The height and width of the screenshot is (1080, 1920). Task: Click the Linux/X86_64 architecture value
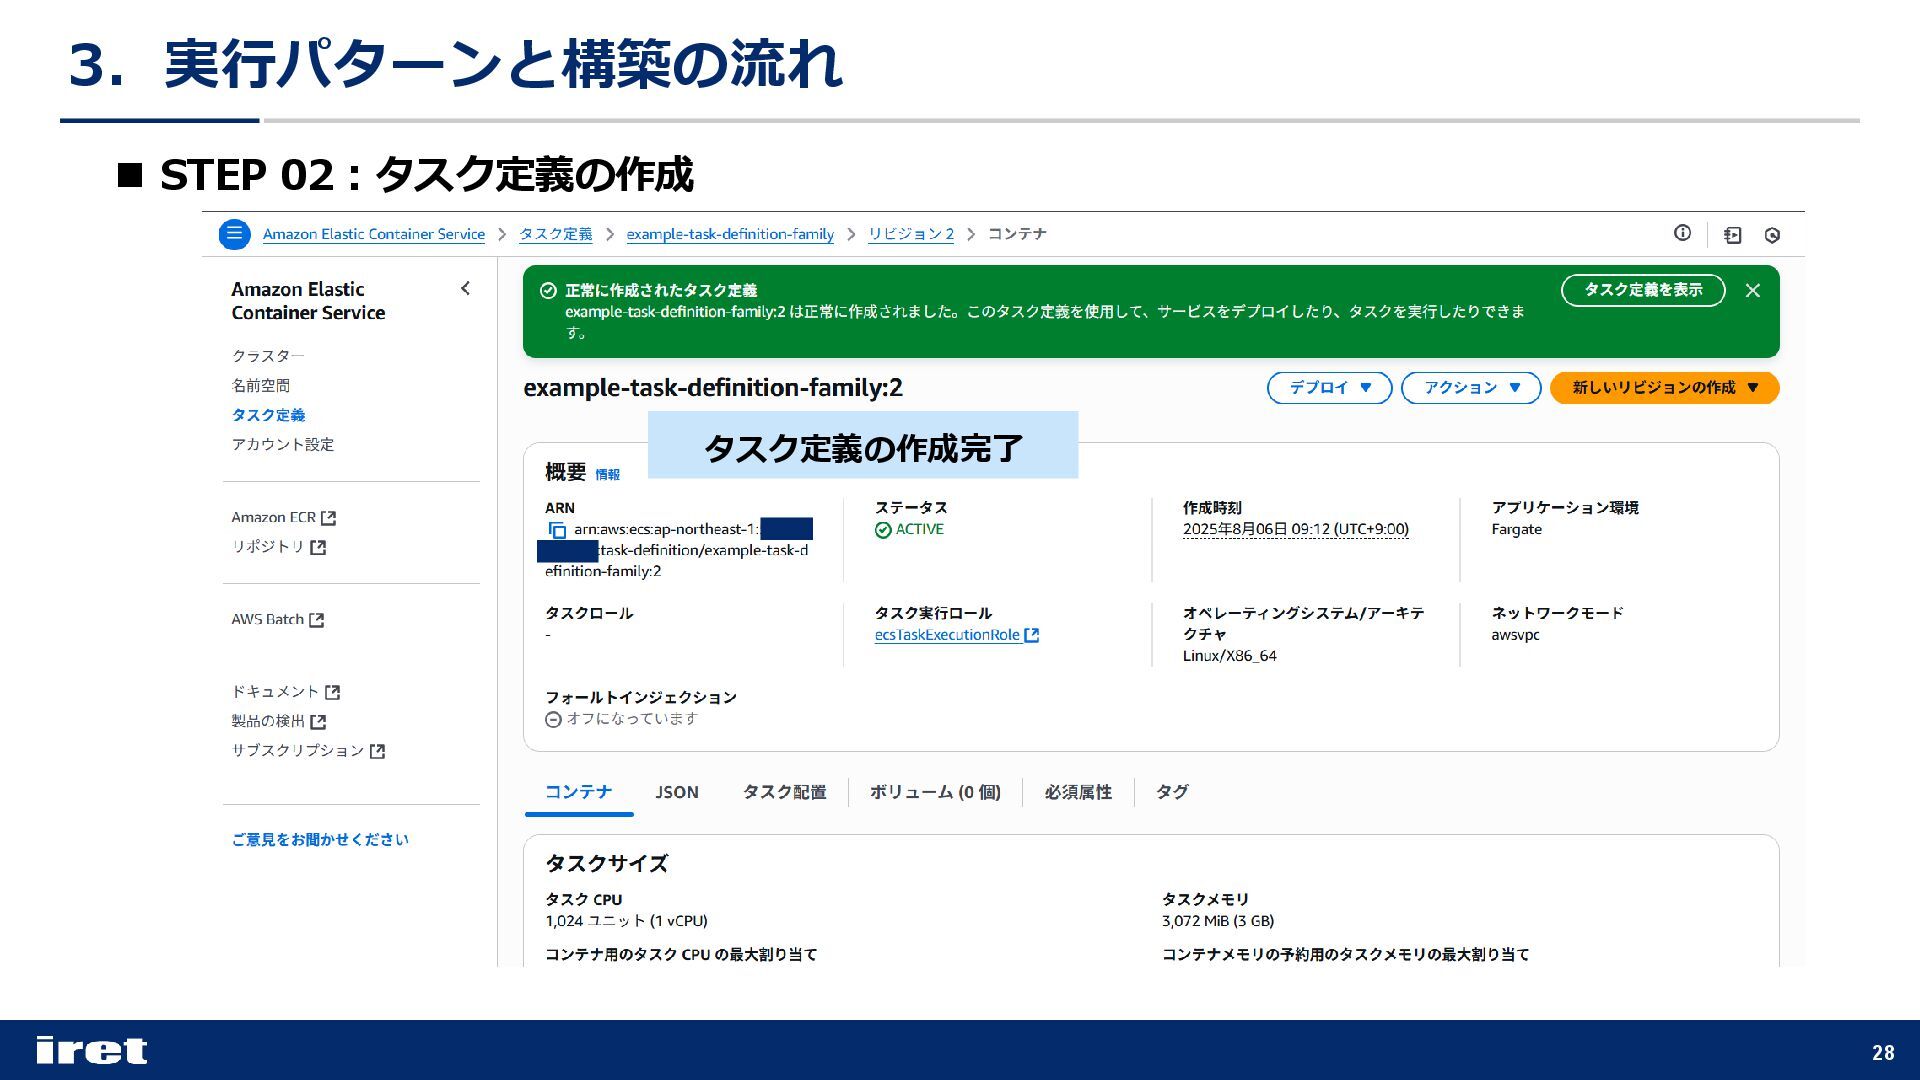coord(1230,657)
